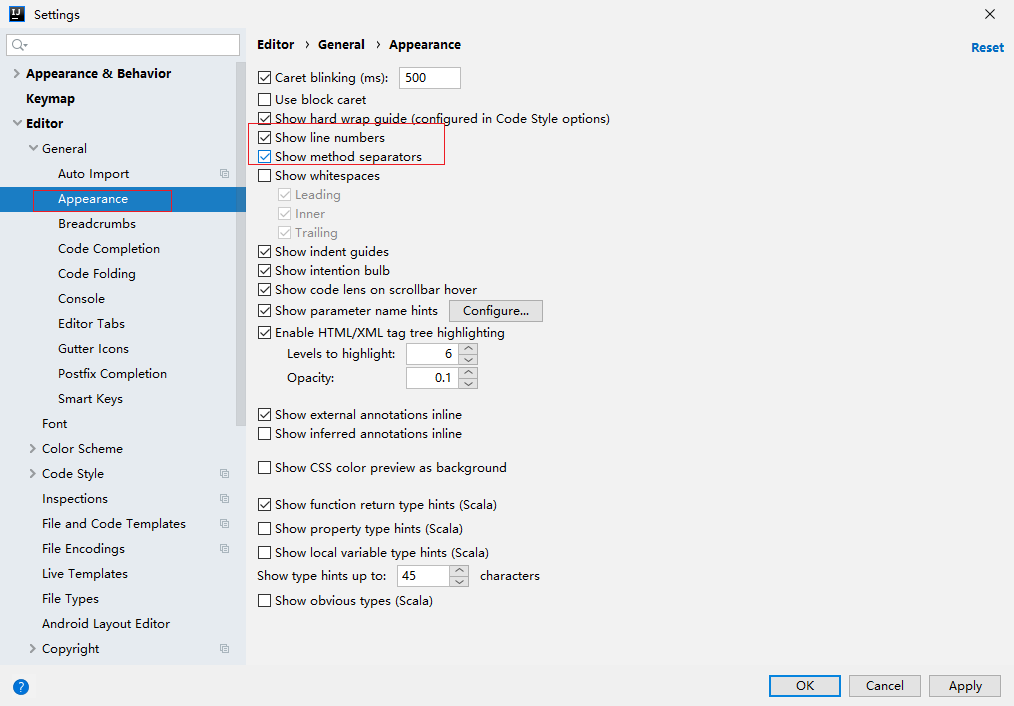Enable Show property type hints (Scala)
The image size is (1014, 706).
(264, 528)
